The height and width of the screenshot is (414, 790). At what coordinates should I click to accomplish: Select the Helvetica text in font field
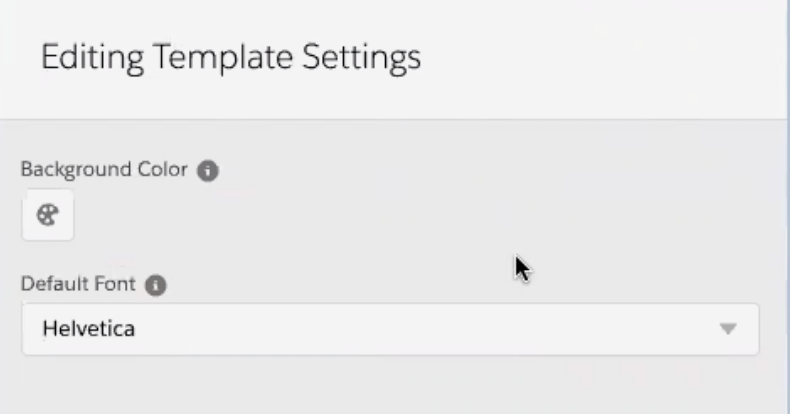tap(89, 329)
